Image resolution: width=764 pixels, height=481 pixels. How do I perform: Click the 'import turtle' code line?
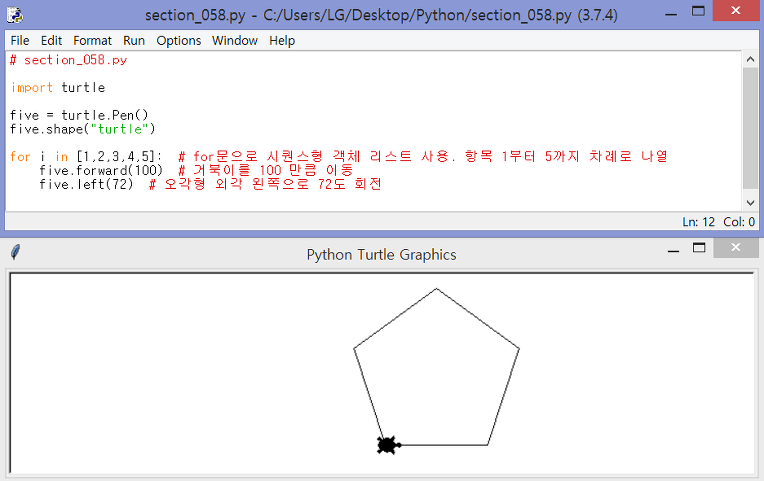[57, 87]
